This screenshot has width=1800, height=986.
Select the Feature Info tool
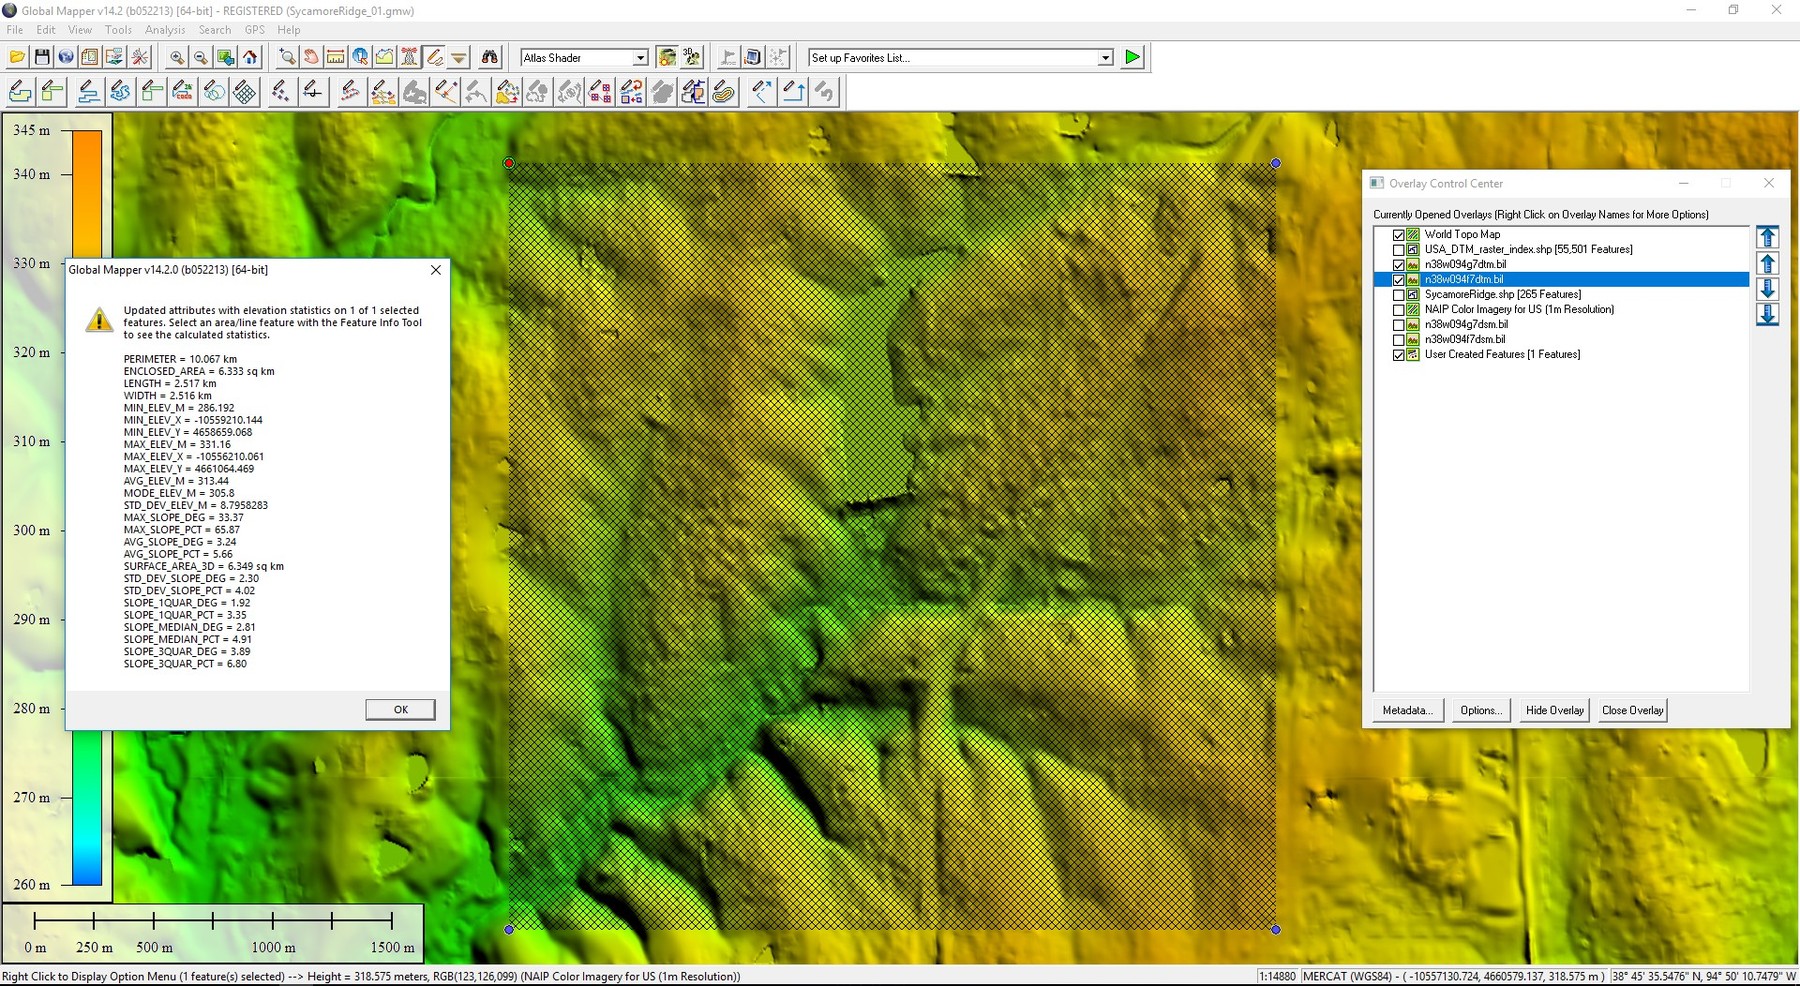point(360,57)
